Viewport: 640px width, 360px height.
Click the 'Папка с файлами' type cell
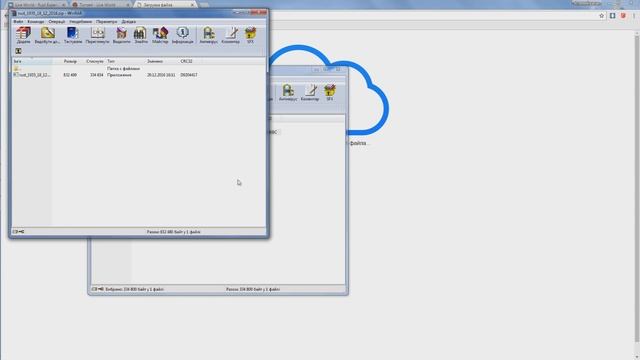124,69
